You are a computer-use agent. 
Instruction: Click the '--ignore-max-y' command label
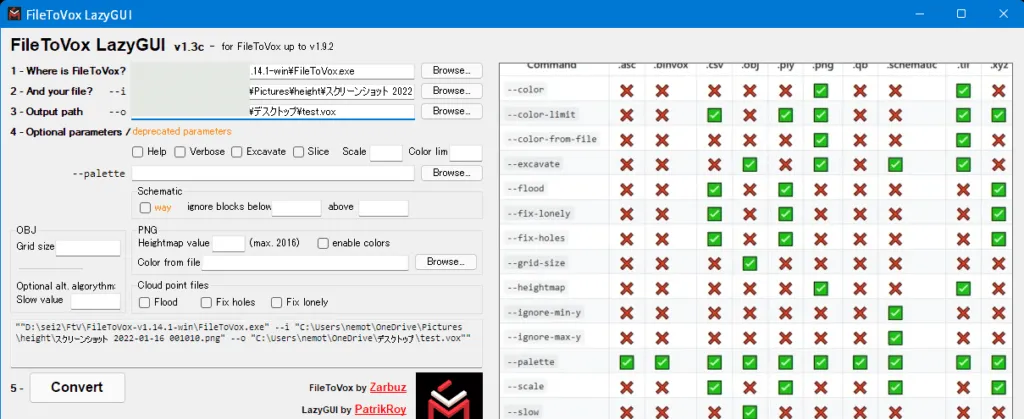[x=546, y=337]
